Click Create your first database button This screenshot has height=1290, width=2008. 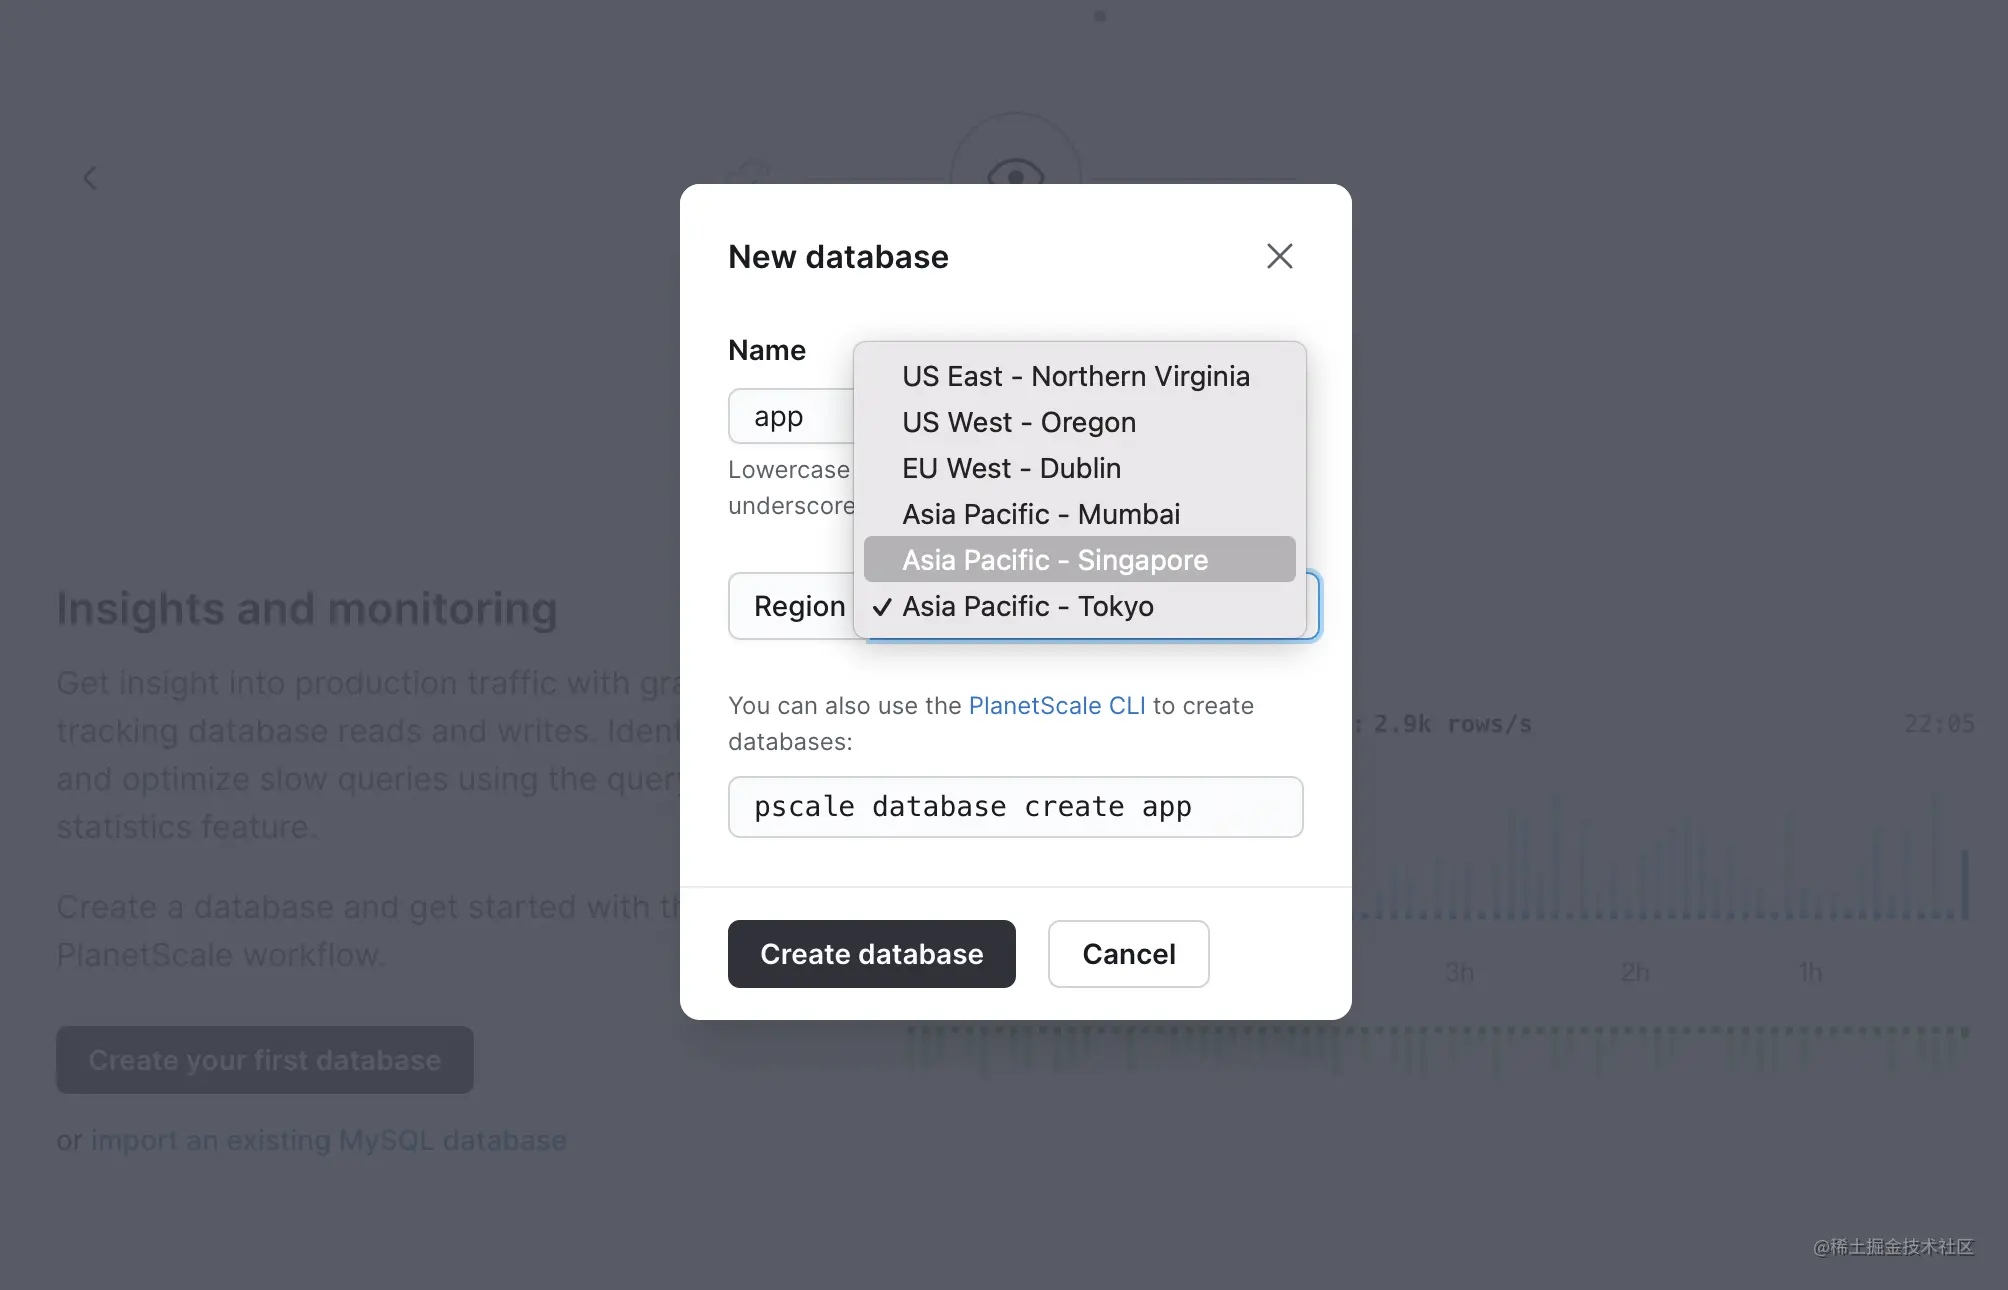[x=265, y=1060]
